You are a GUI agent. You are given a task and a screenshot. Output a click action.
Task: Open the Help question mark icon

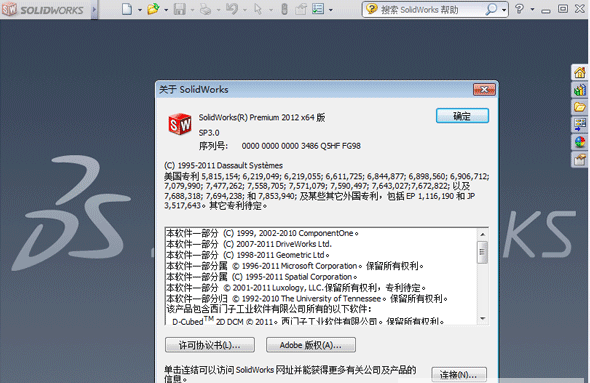(x=520, y=8)
